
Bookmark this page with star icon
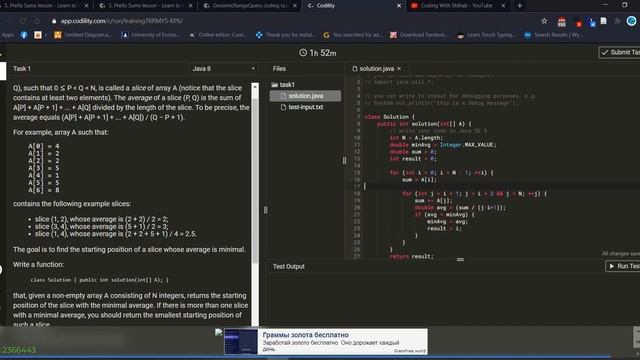coord(544,21)
